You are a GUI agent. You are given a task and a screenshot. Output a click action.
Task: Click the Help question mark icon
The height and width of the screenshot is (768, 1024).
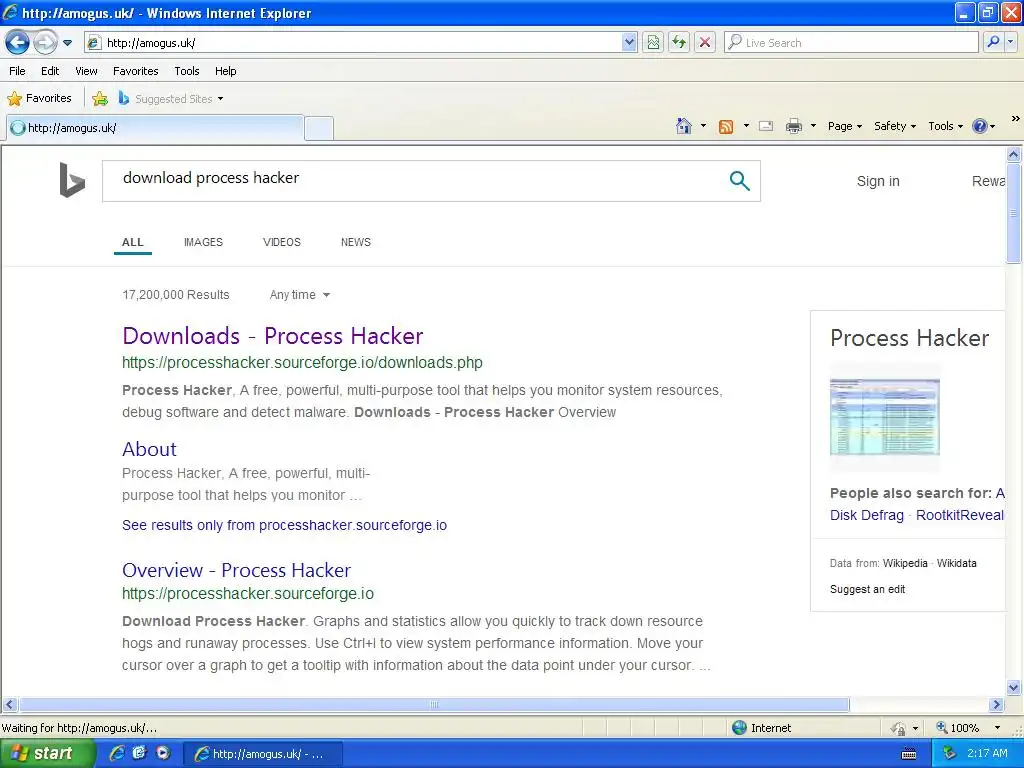(x=980, y=126)
